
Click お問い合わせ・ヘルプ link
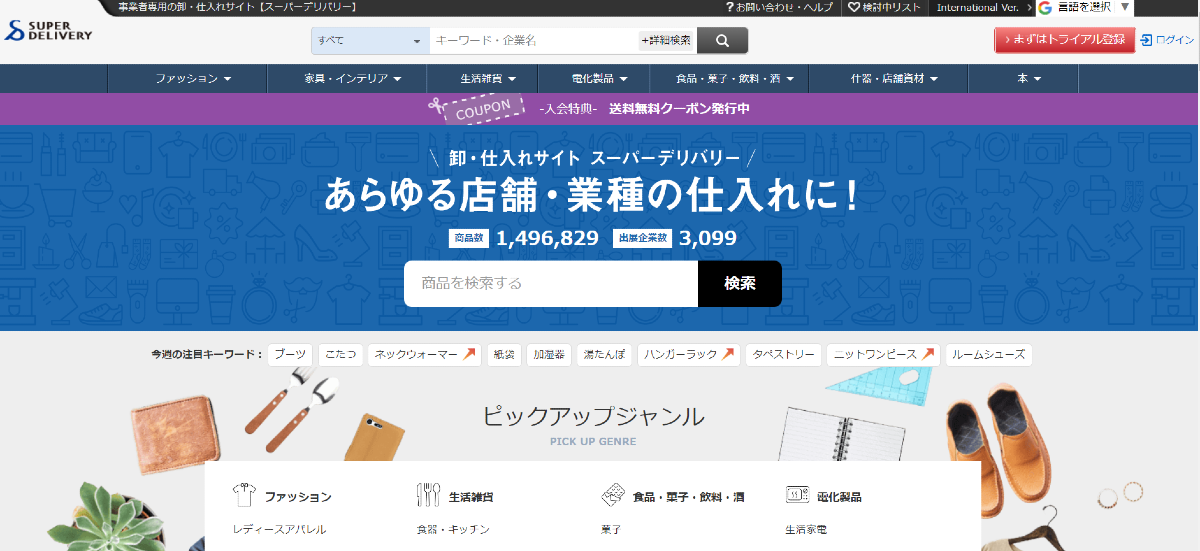click(782, 8)
